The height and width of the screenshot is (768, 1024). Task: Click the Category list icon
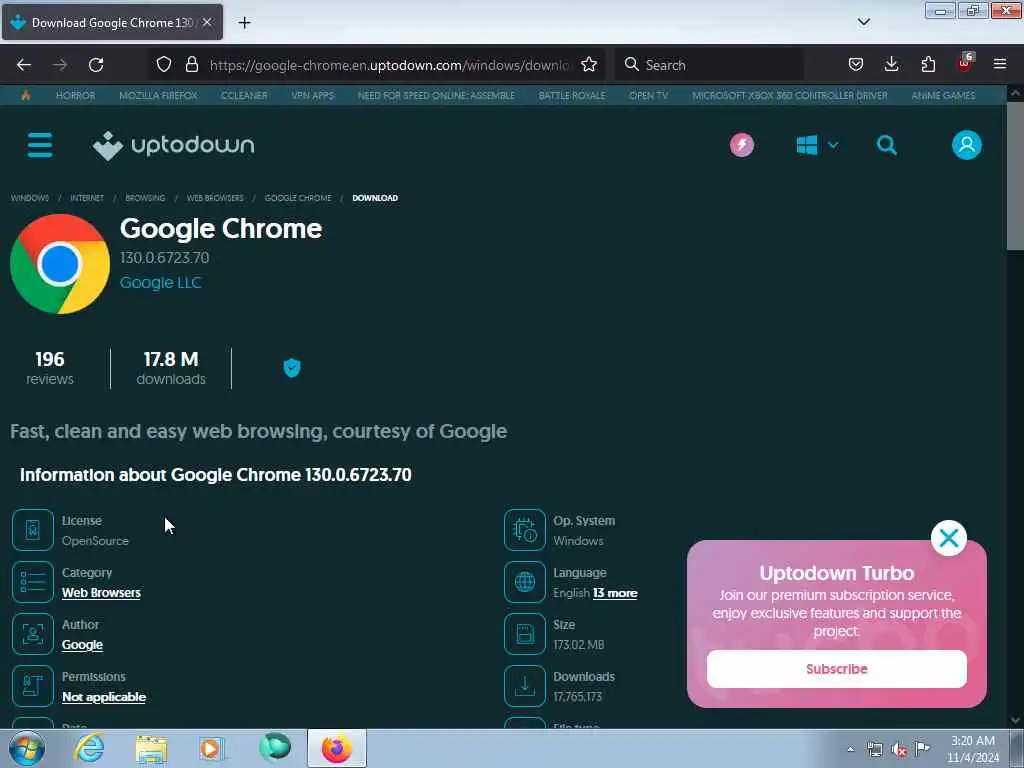click(33, 582)
